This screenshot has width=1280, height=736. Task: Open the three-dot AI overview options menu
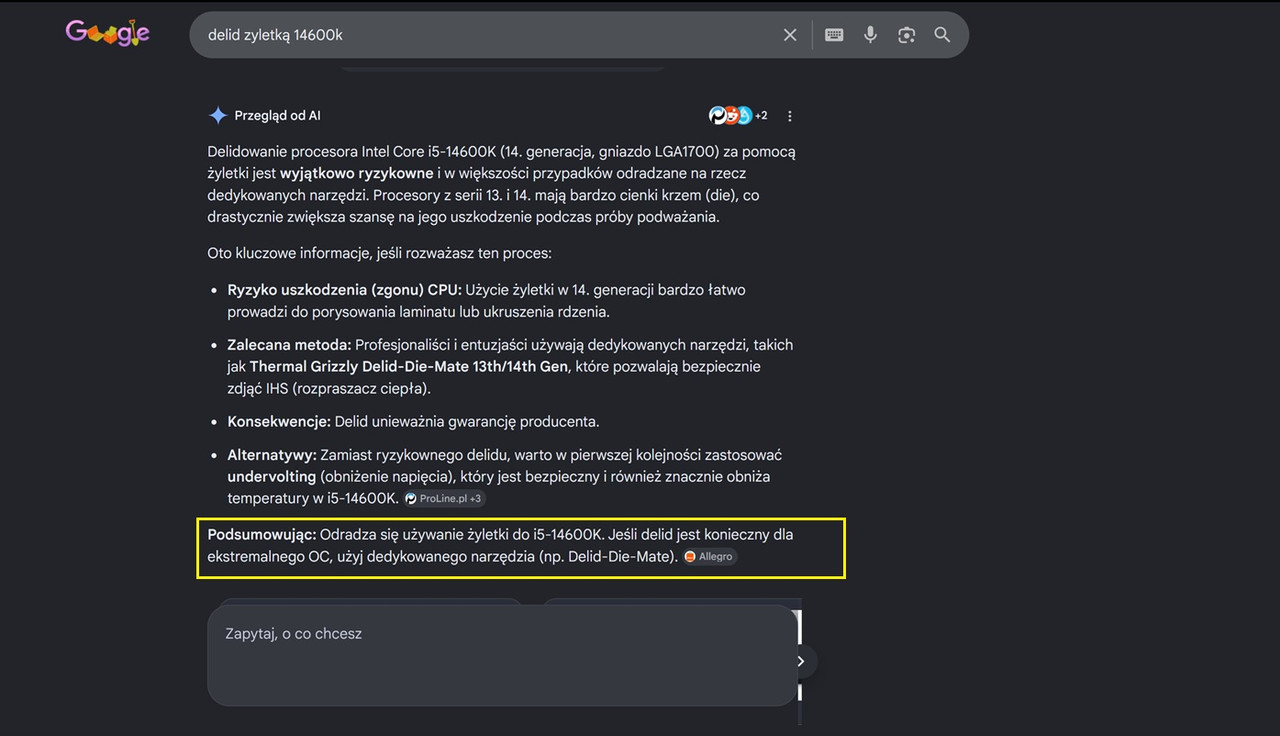pos(790,116)
